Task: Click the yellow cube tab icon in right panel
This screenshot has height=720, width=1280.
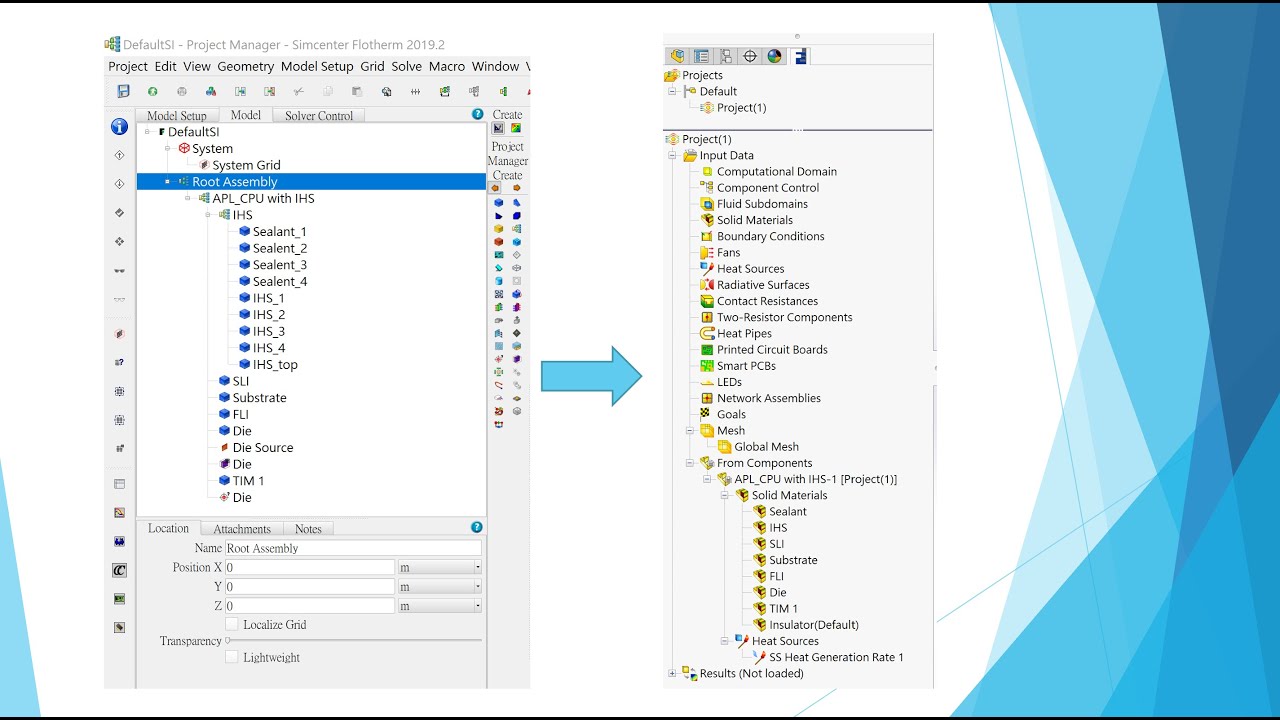Action: coord(678,56)
